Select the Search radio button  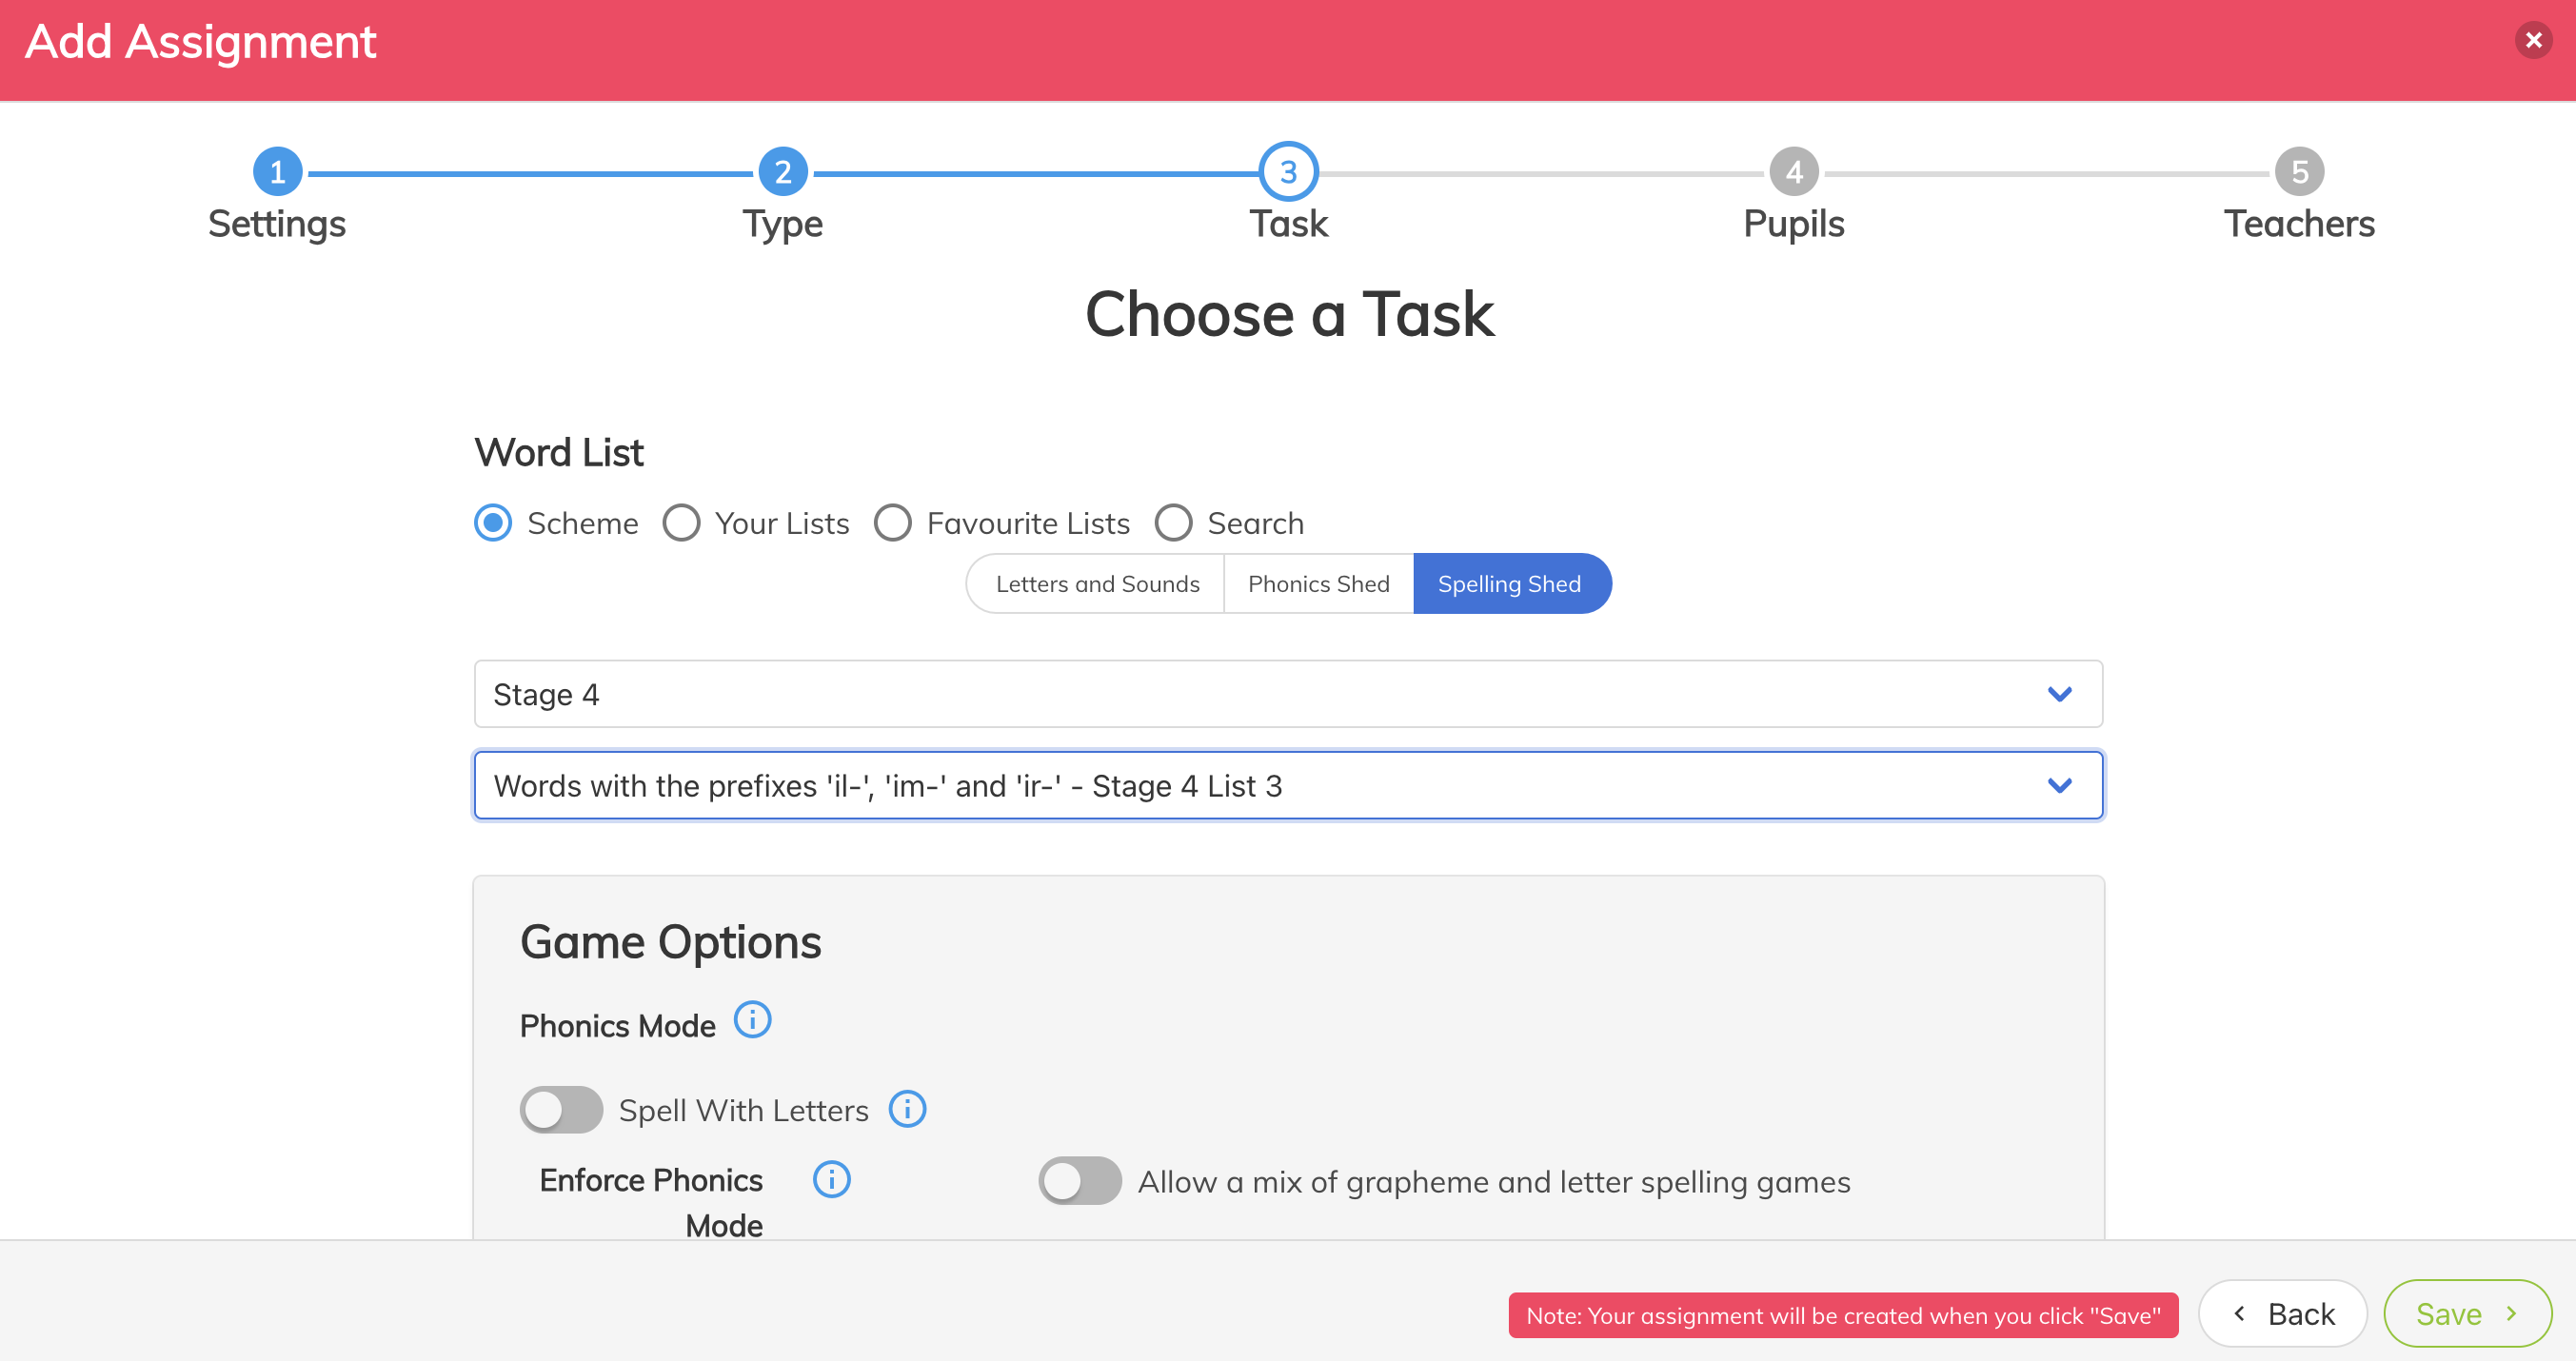pos(1173,523)
